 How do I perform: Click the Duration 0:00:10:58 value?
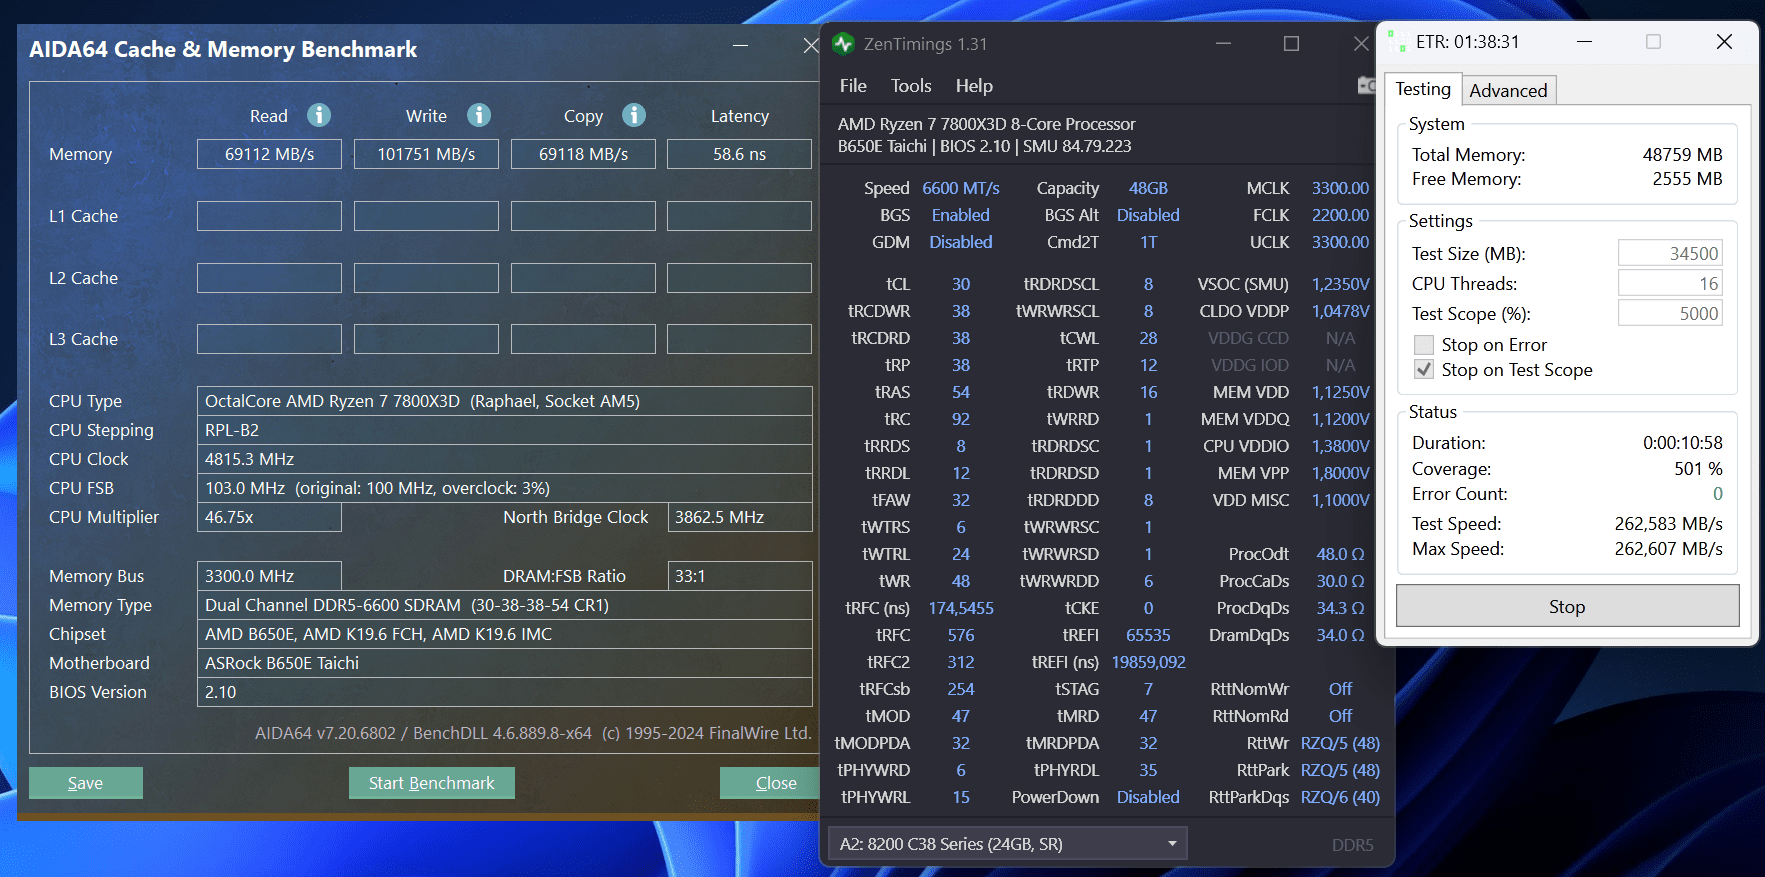pos(1682,443)
